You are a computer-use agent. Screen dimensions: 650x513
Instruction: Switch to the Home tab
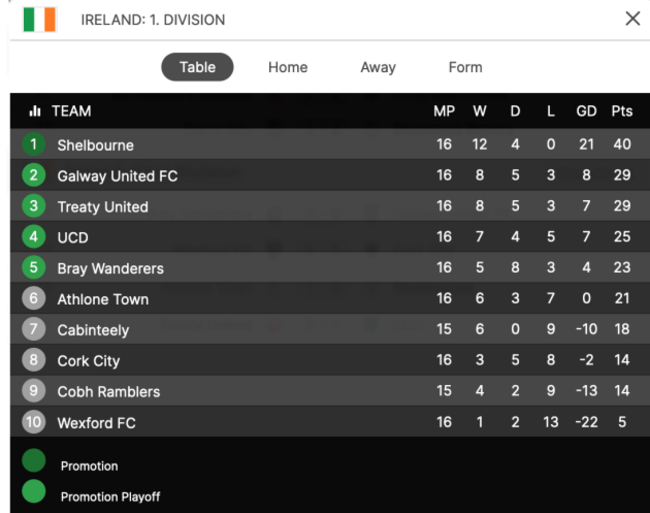click(x=288, y=67)
